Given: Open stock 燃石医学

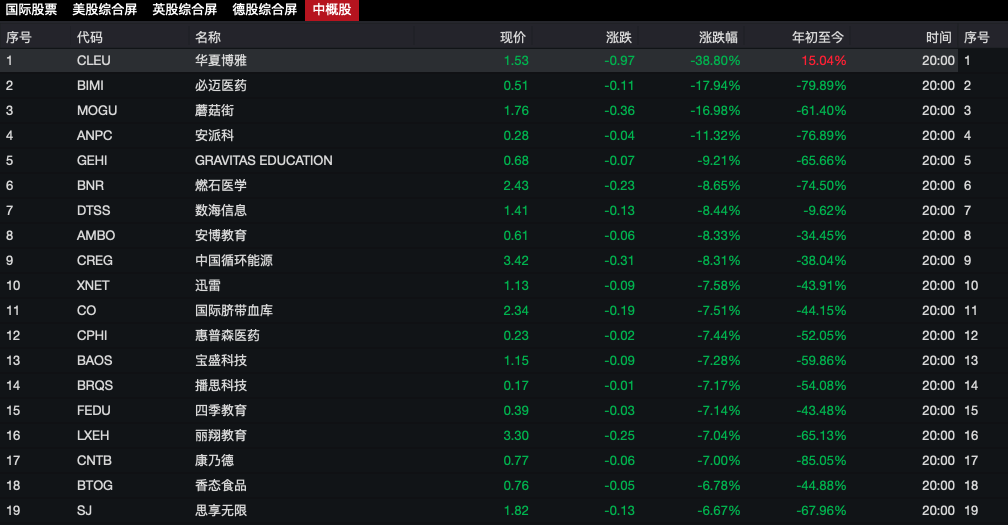Looking at the screenshot, I should [x=220, y=186].
